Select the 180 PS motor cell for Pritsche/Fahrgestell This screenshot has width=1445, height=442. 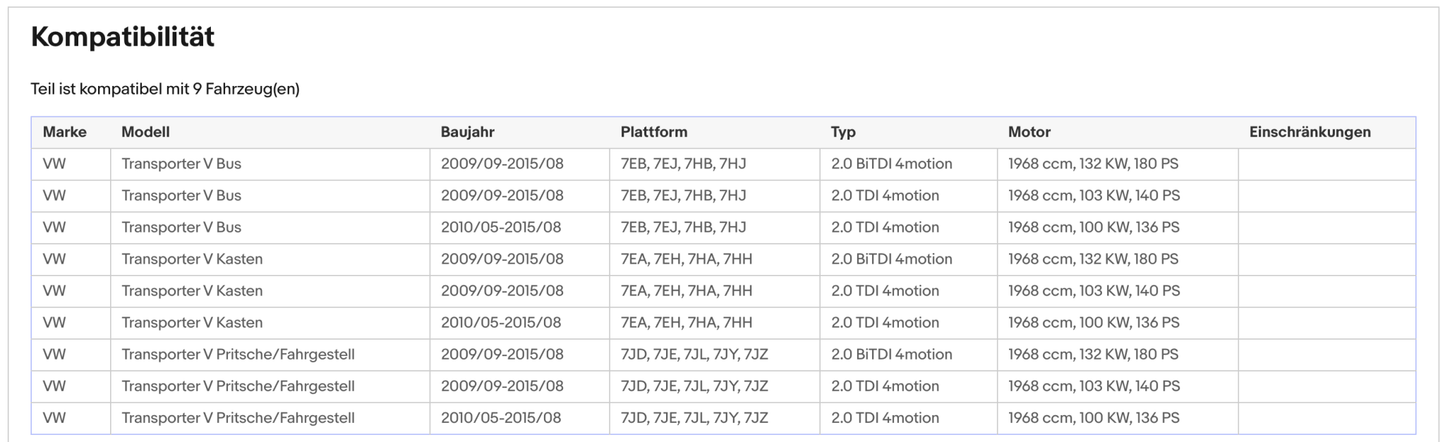click(1093, 355)
